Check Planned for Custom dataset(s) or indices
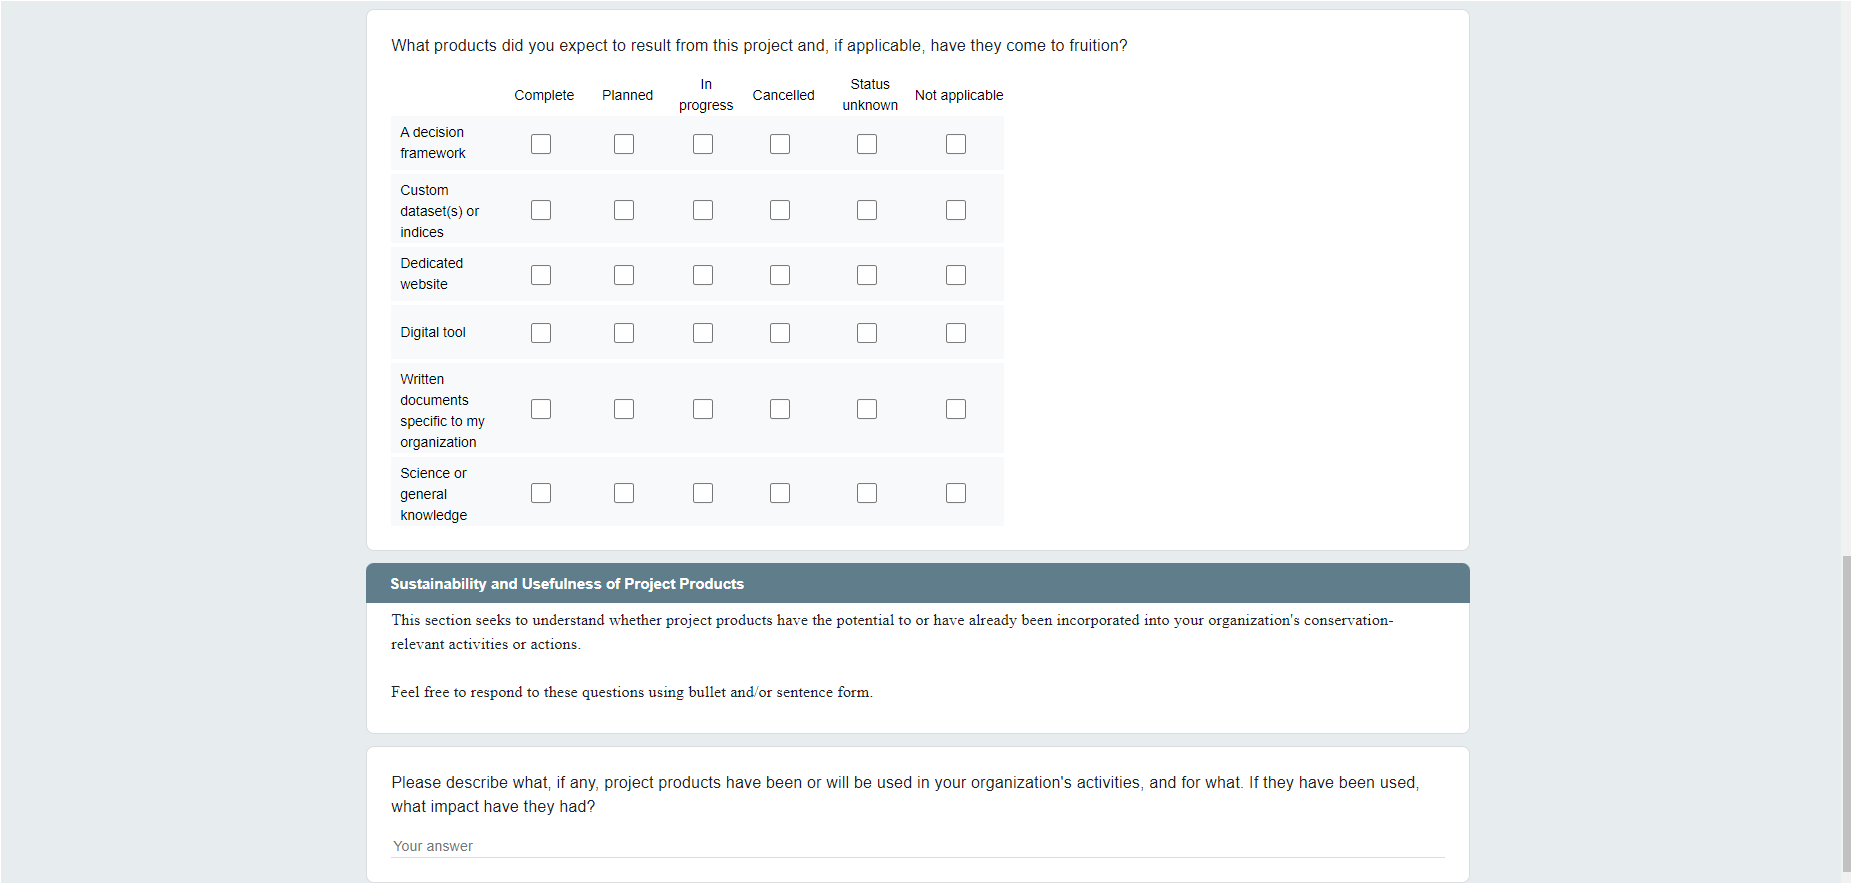 (624, 210)
